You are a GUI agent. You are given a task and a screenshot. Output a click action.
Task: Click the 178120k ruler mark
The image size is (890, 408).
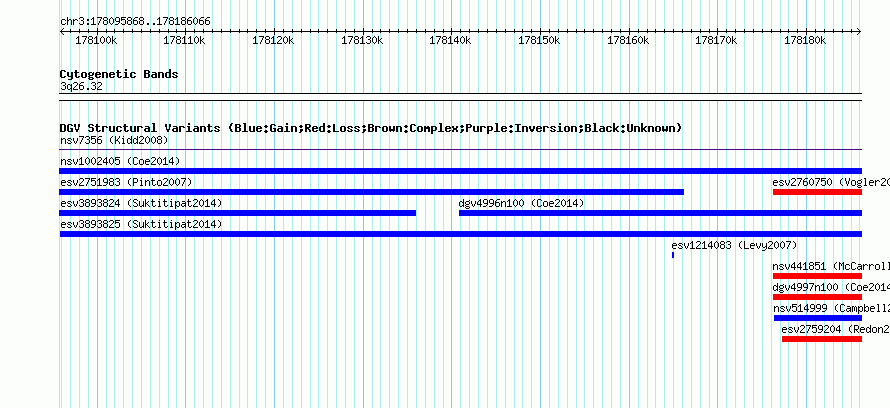click(x=274, y=40)
